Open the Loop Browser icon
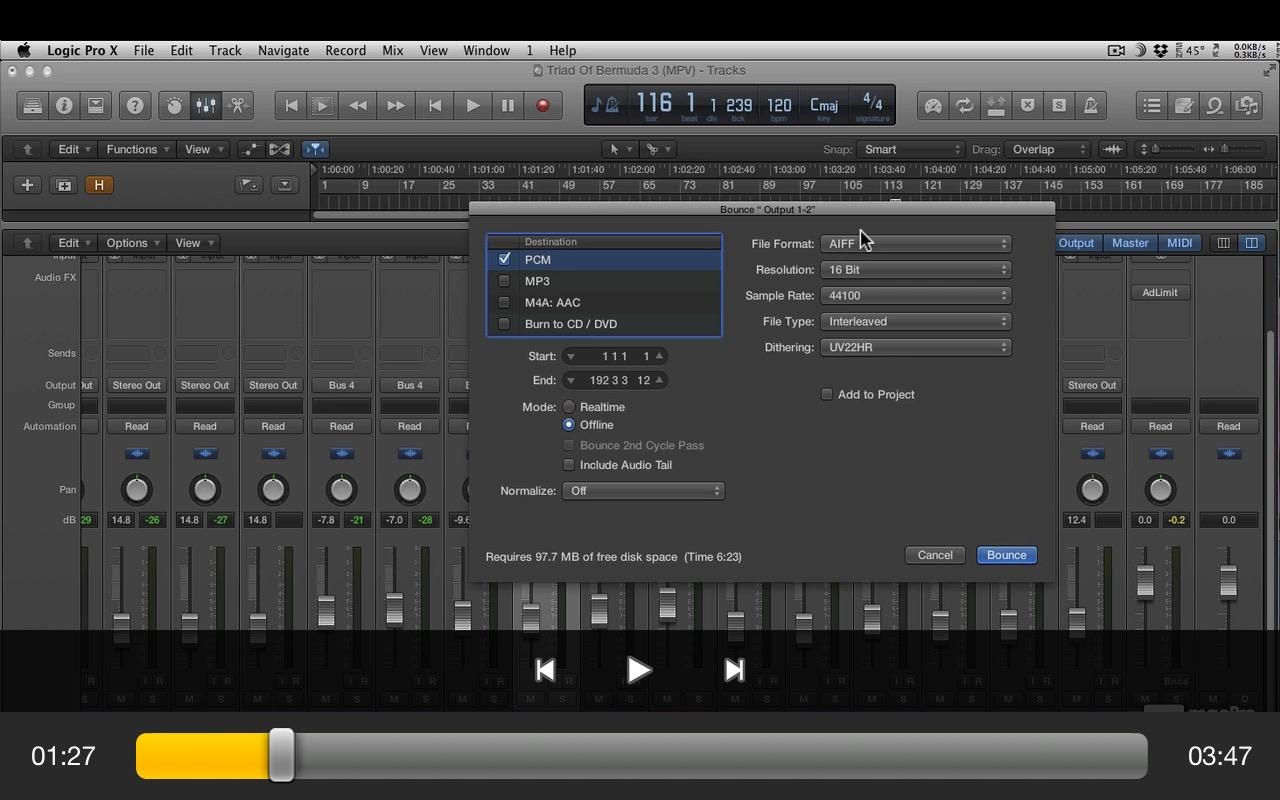The width and height of the screenshot is (1280, 800). tap(1215, 105)
